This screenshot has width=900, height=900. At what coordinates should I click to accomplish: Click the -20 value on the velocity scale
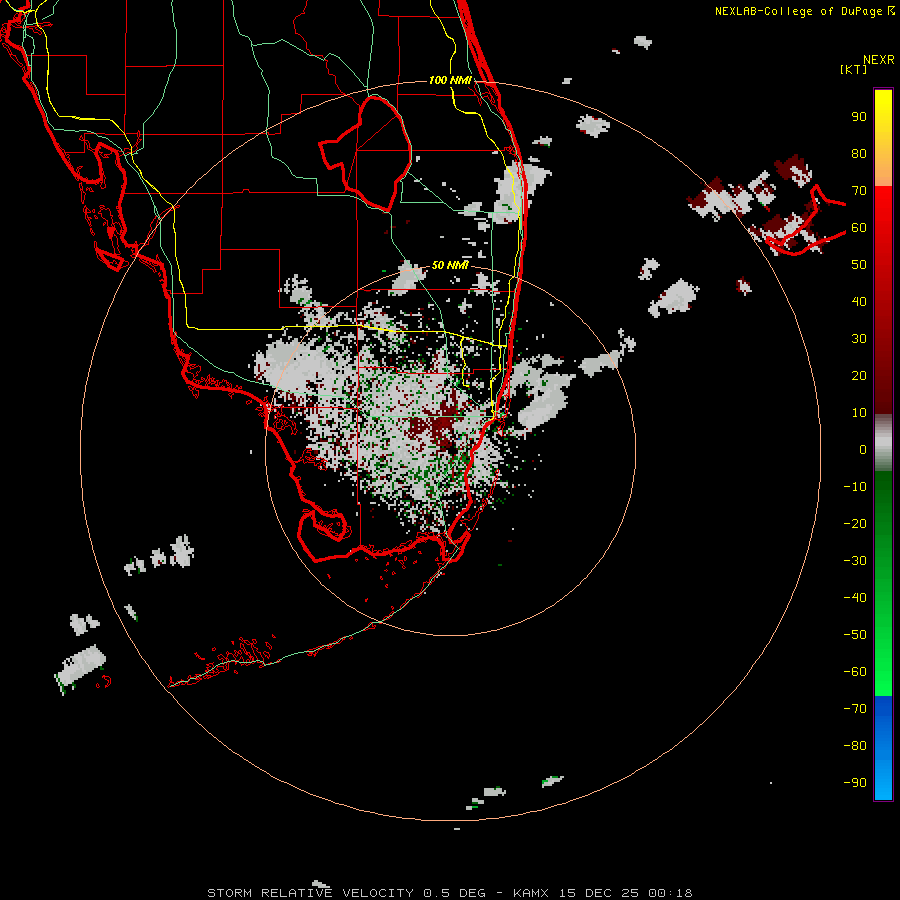[x=855, y=524]
